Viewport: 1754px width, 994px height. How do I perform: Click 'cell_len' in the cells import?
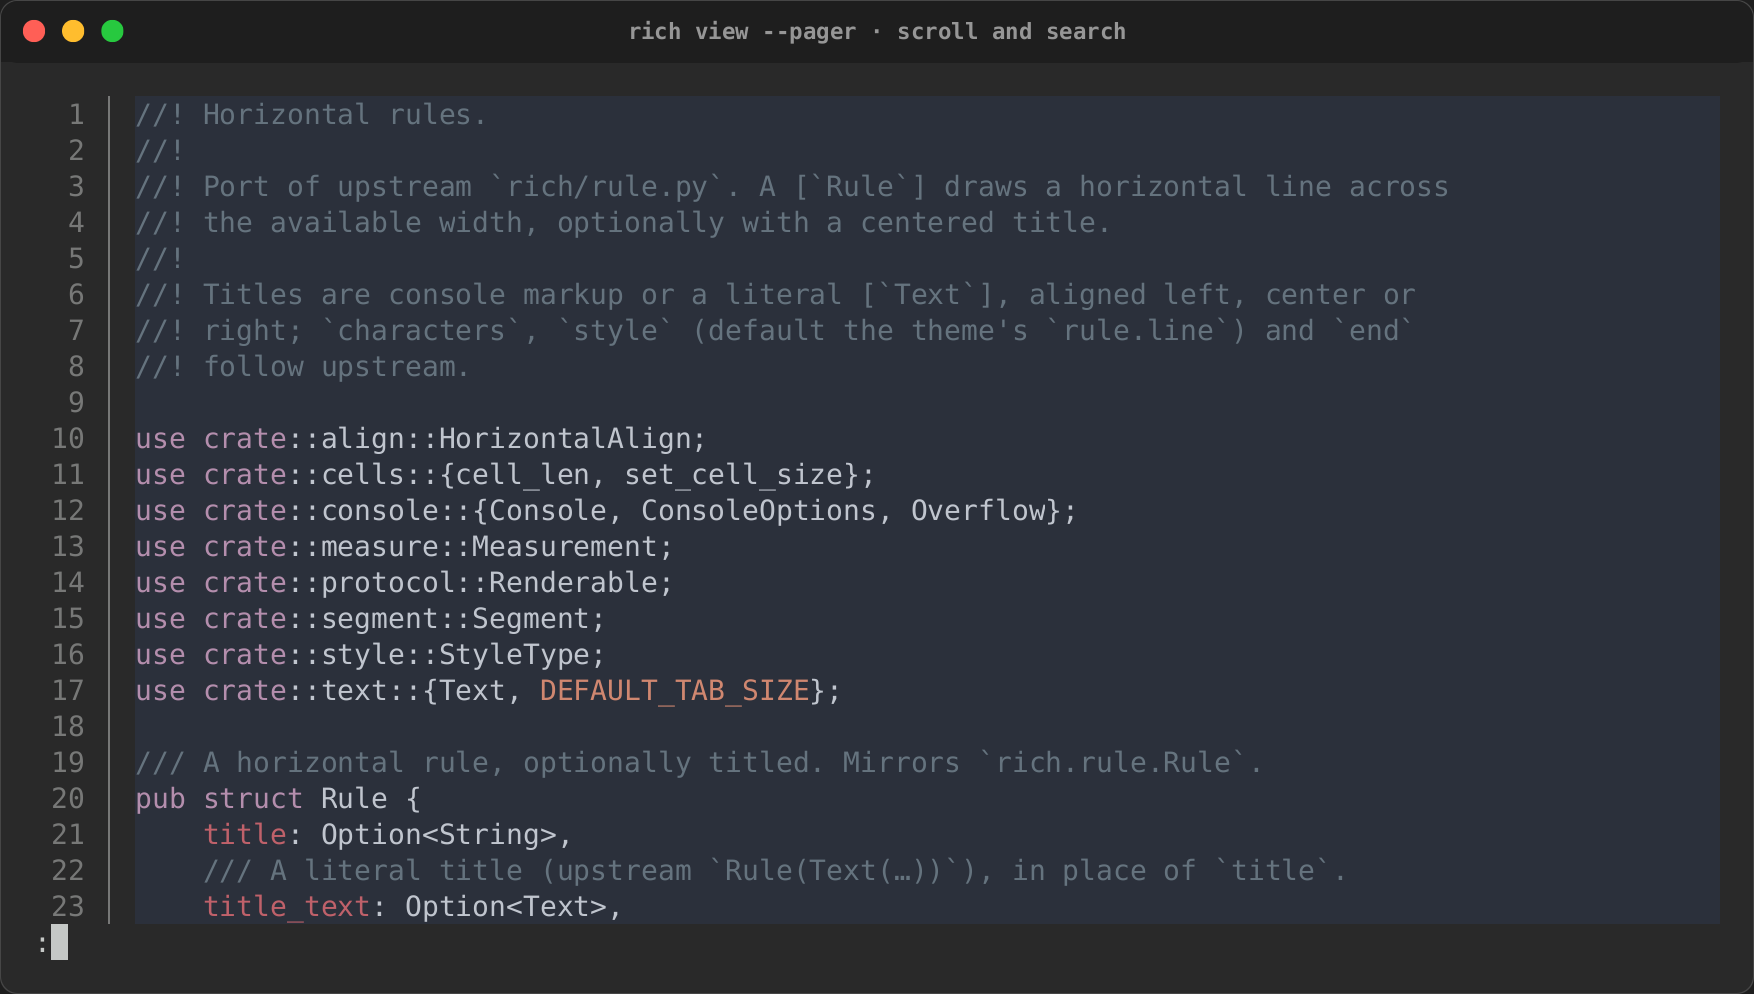point(522,475)
